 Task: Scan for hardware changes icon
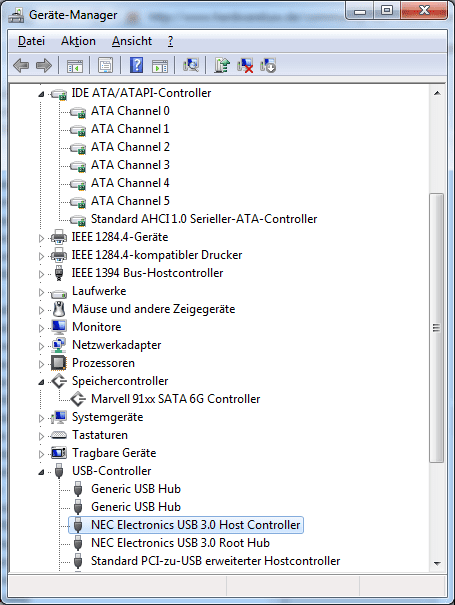[191, 65]
